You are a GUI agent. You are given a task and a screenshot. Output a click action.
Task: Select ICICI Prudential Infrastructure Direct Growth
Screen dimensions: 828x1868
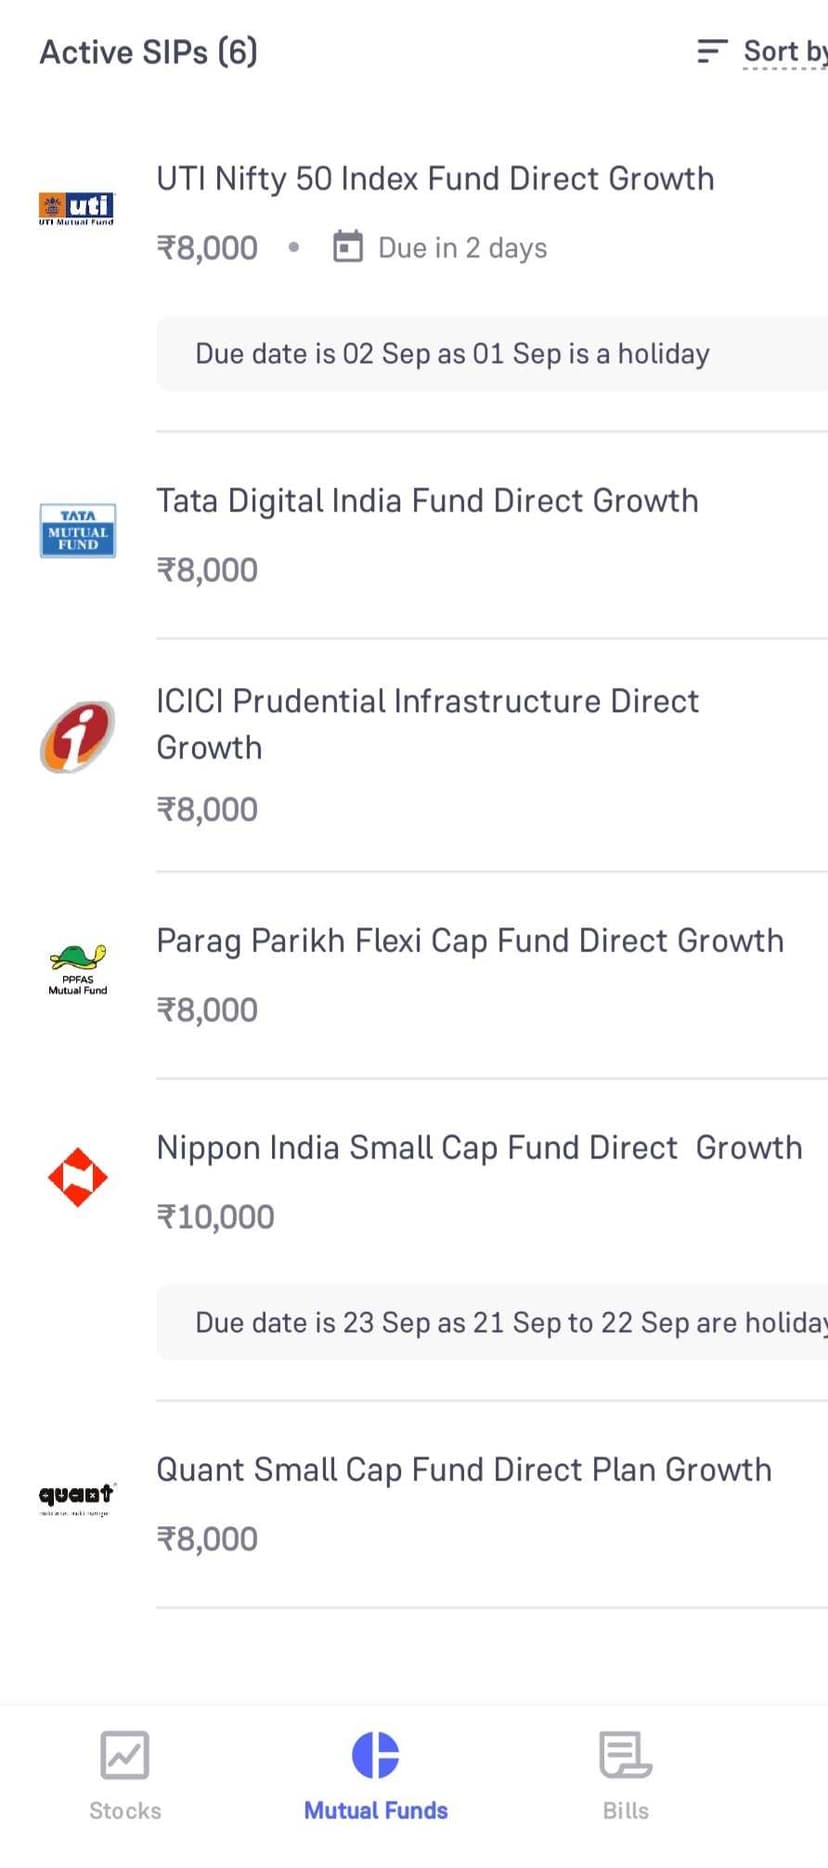coord(427,723)
